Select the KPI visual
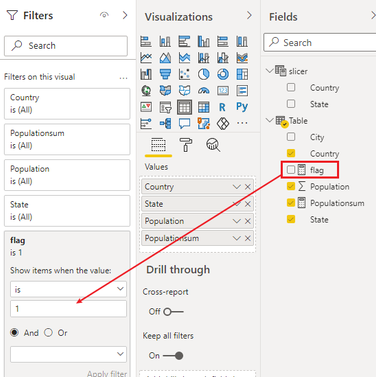This screenshot has height=377, width=376. (x=146, y=107)
